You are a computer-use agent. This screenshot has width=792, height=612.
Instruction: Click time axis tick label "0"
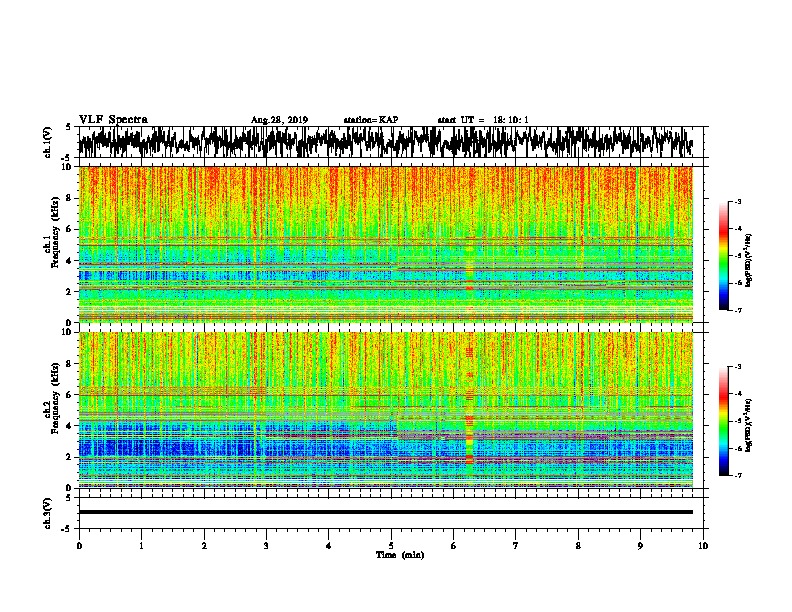pos(79,546)
